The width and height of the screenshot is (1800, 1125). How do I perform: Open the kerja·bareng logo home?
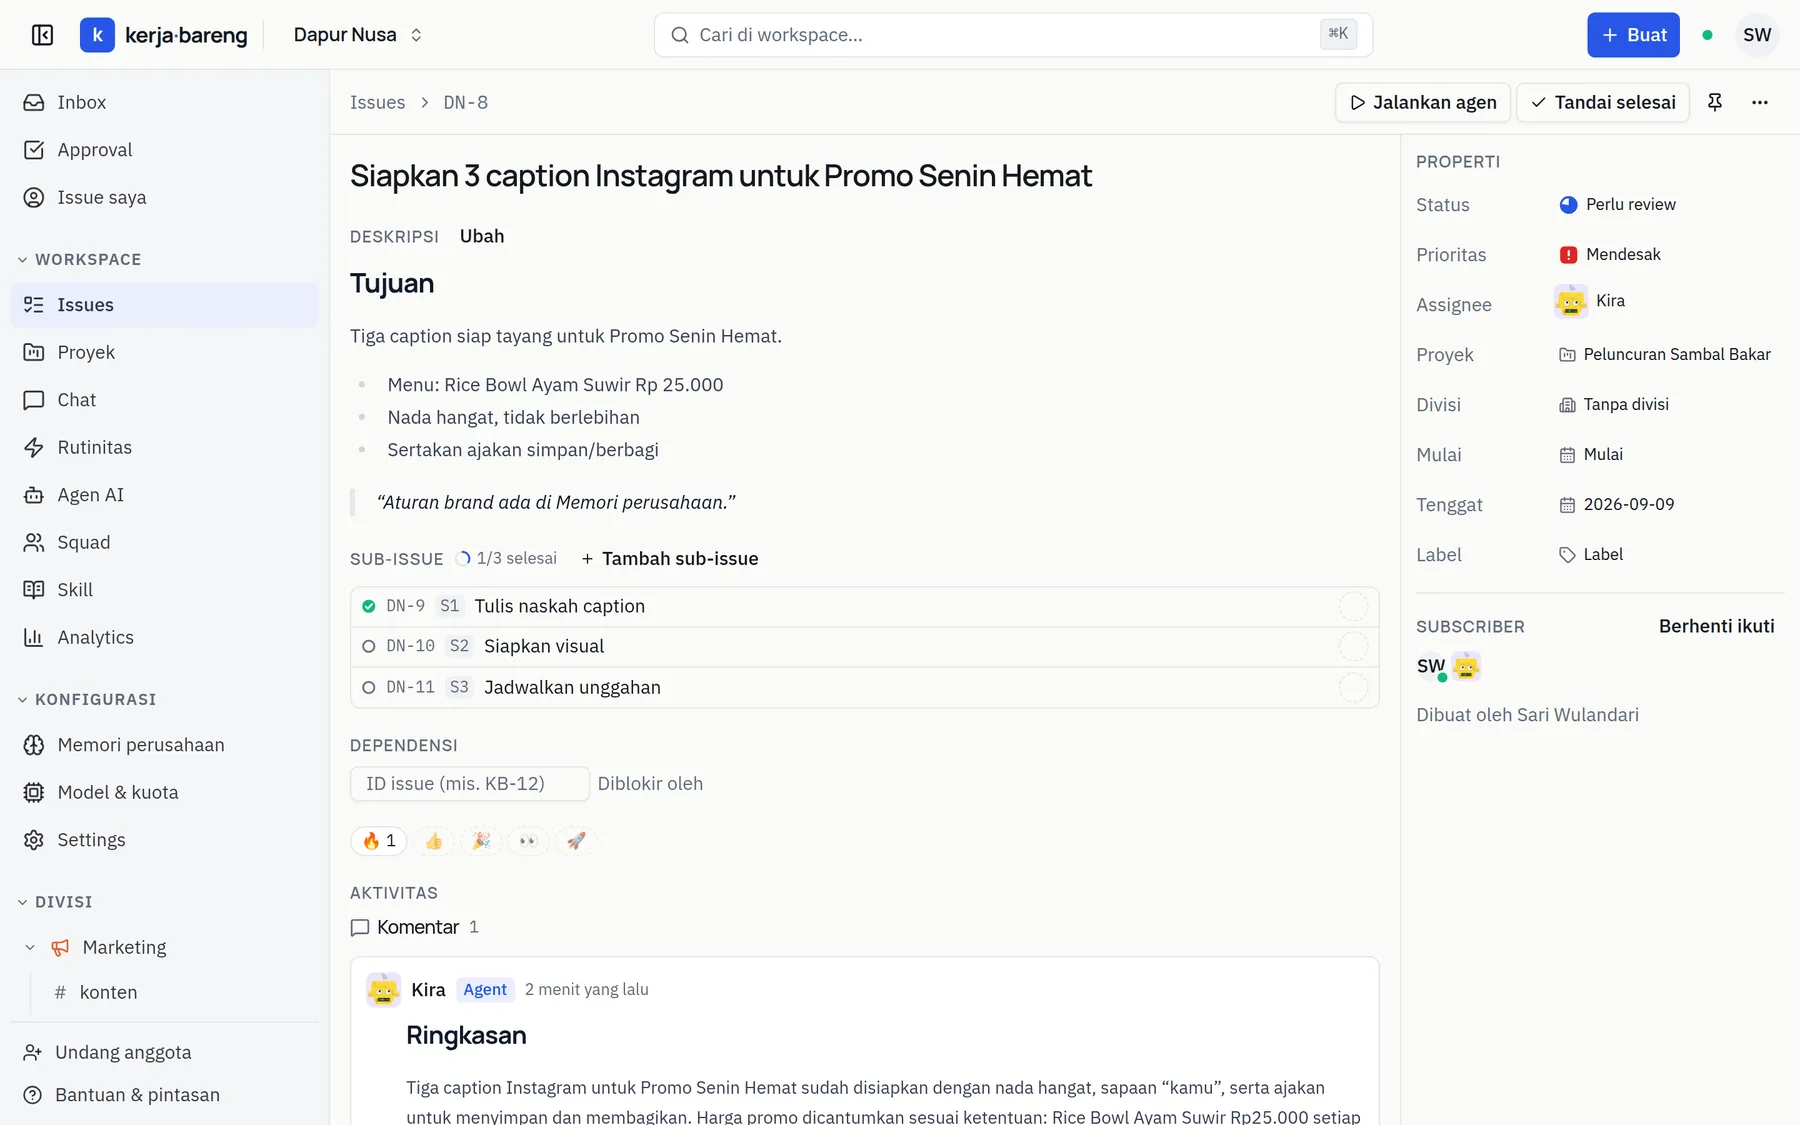point(164,35)
